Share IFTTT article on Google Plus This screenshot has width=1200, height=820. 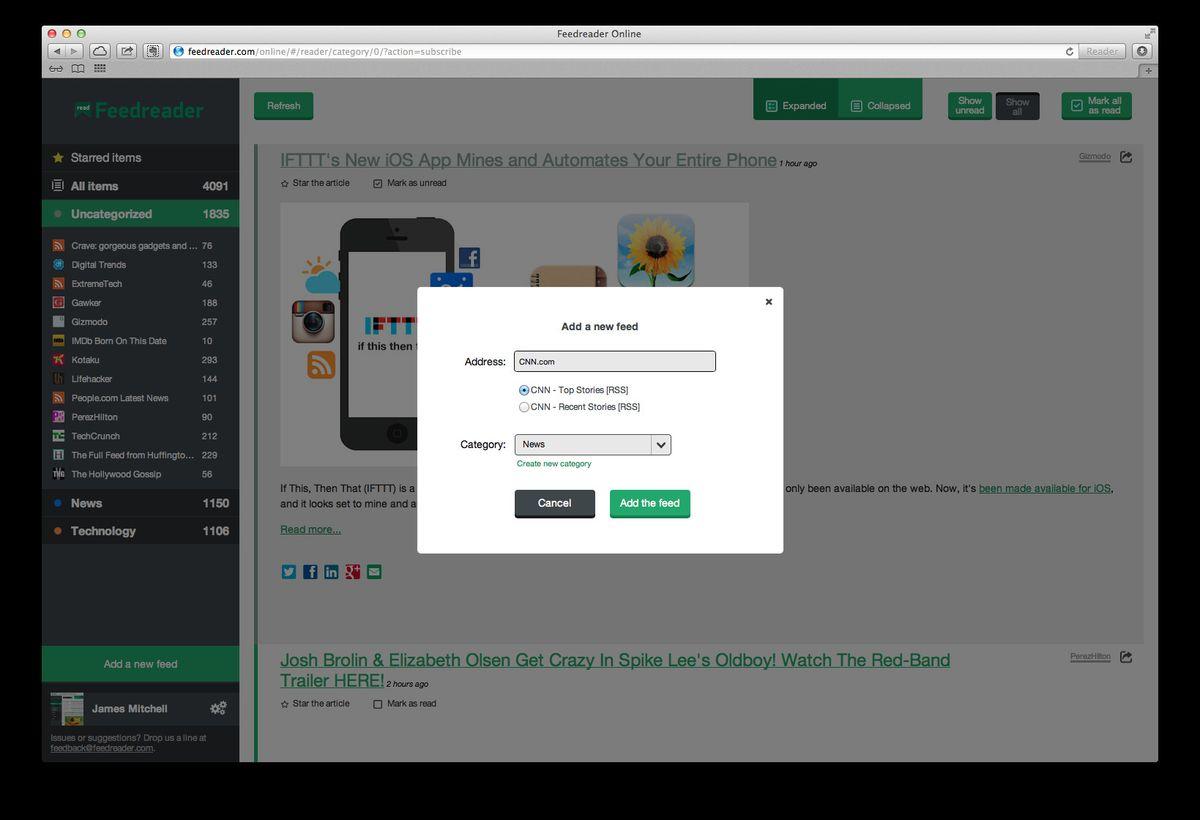(x=352, y=572)
